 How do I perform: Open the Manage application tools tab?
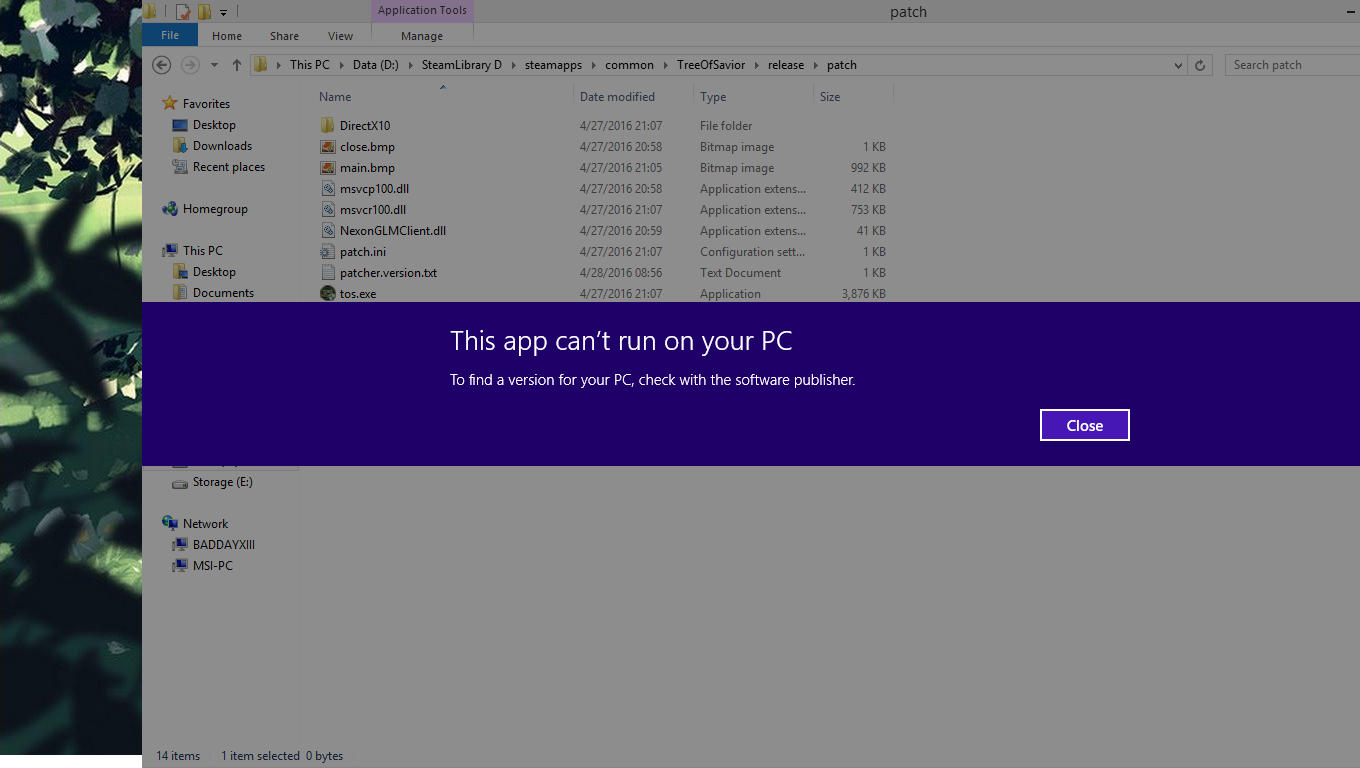click(x=421, y=36)
